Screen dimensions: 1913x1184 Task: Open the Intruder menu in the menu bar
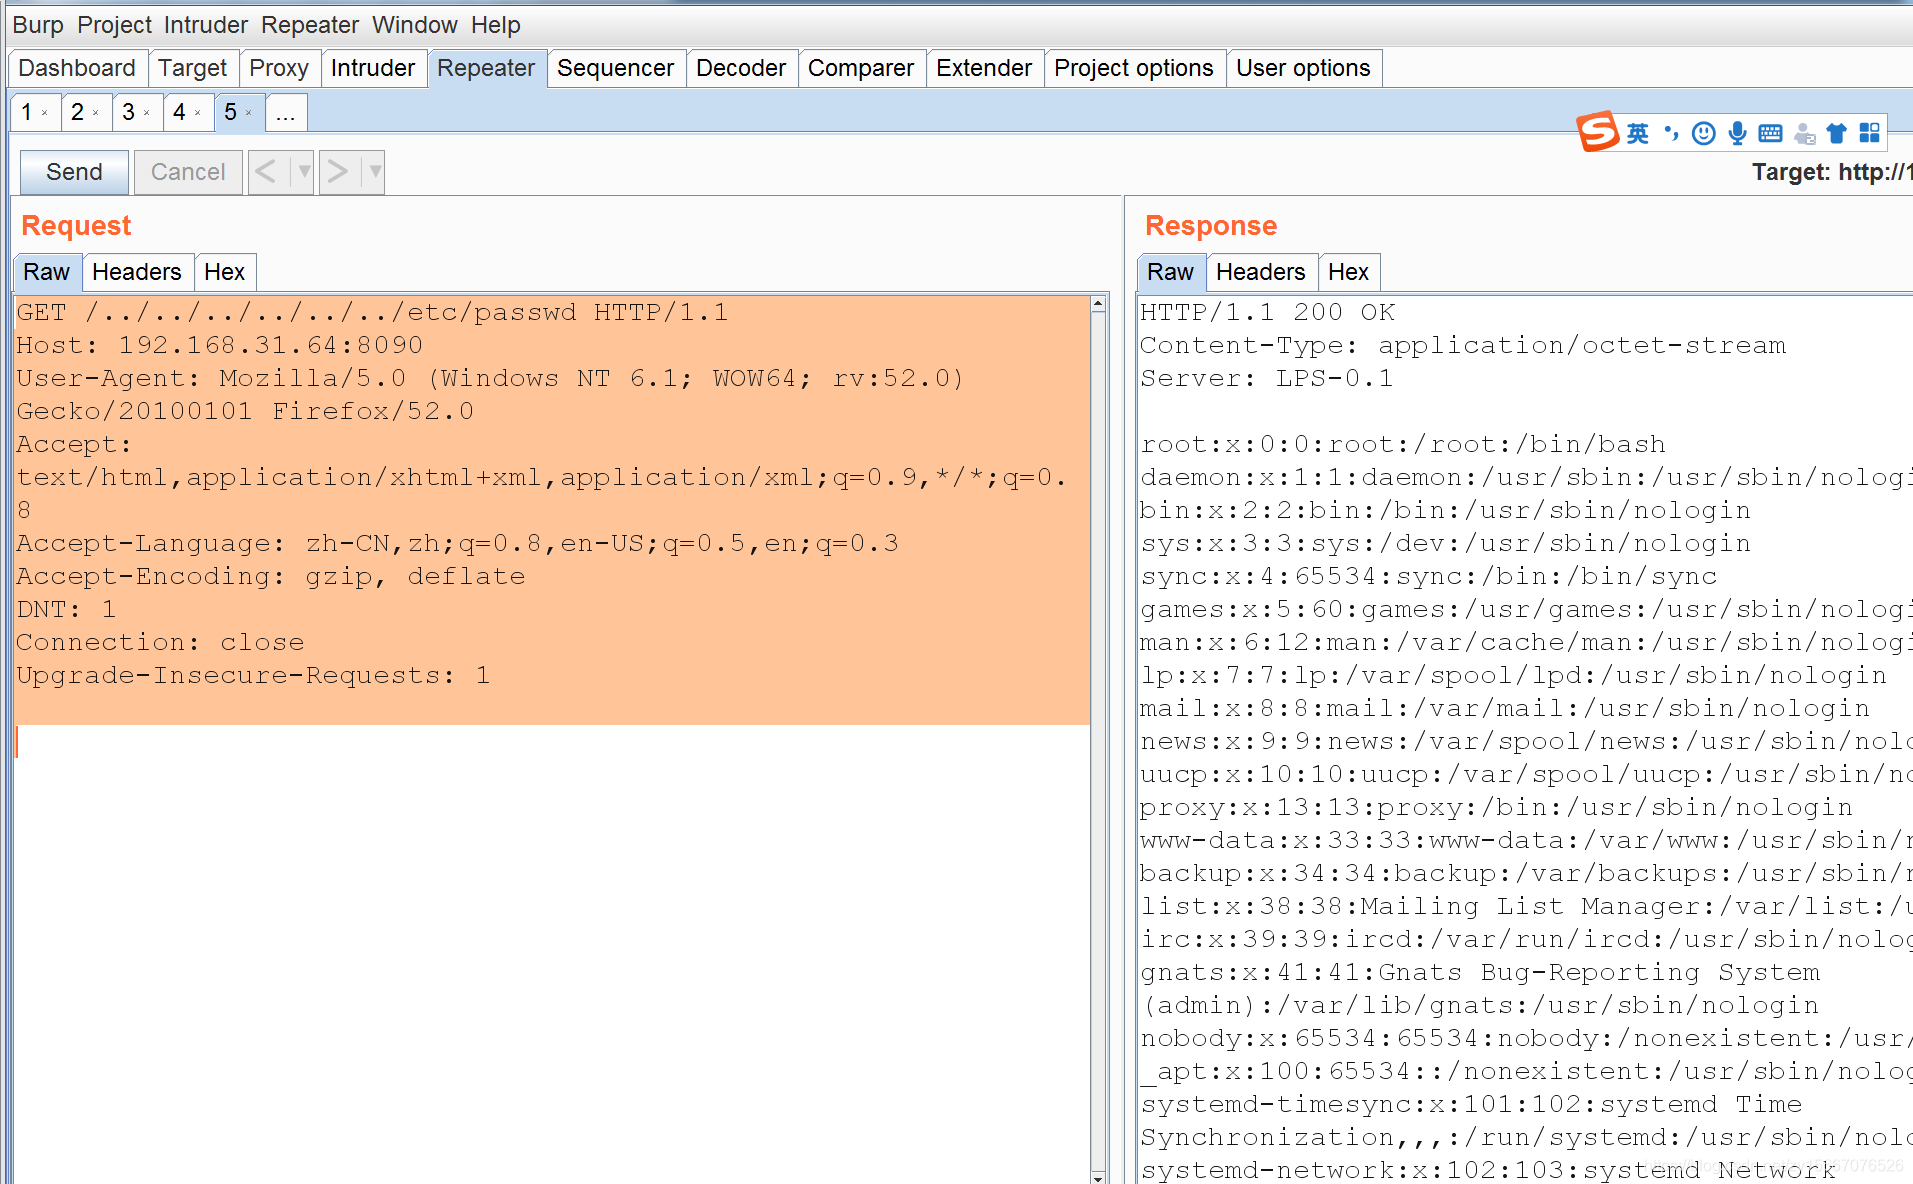206,25
